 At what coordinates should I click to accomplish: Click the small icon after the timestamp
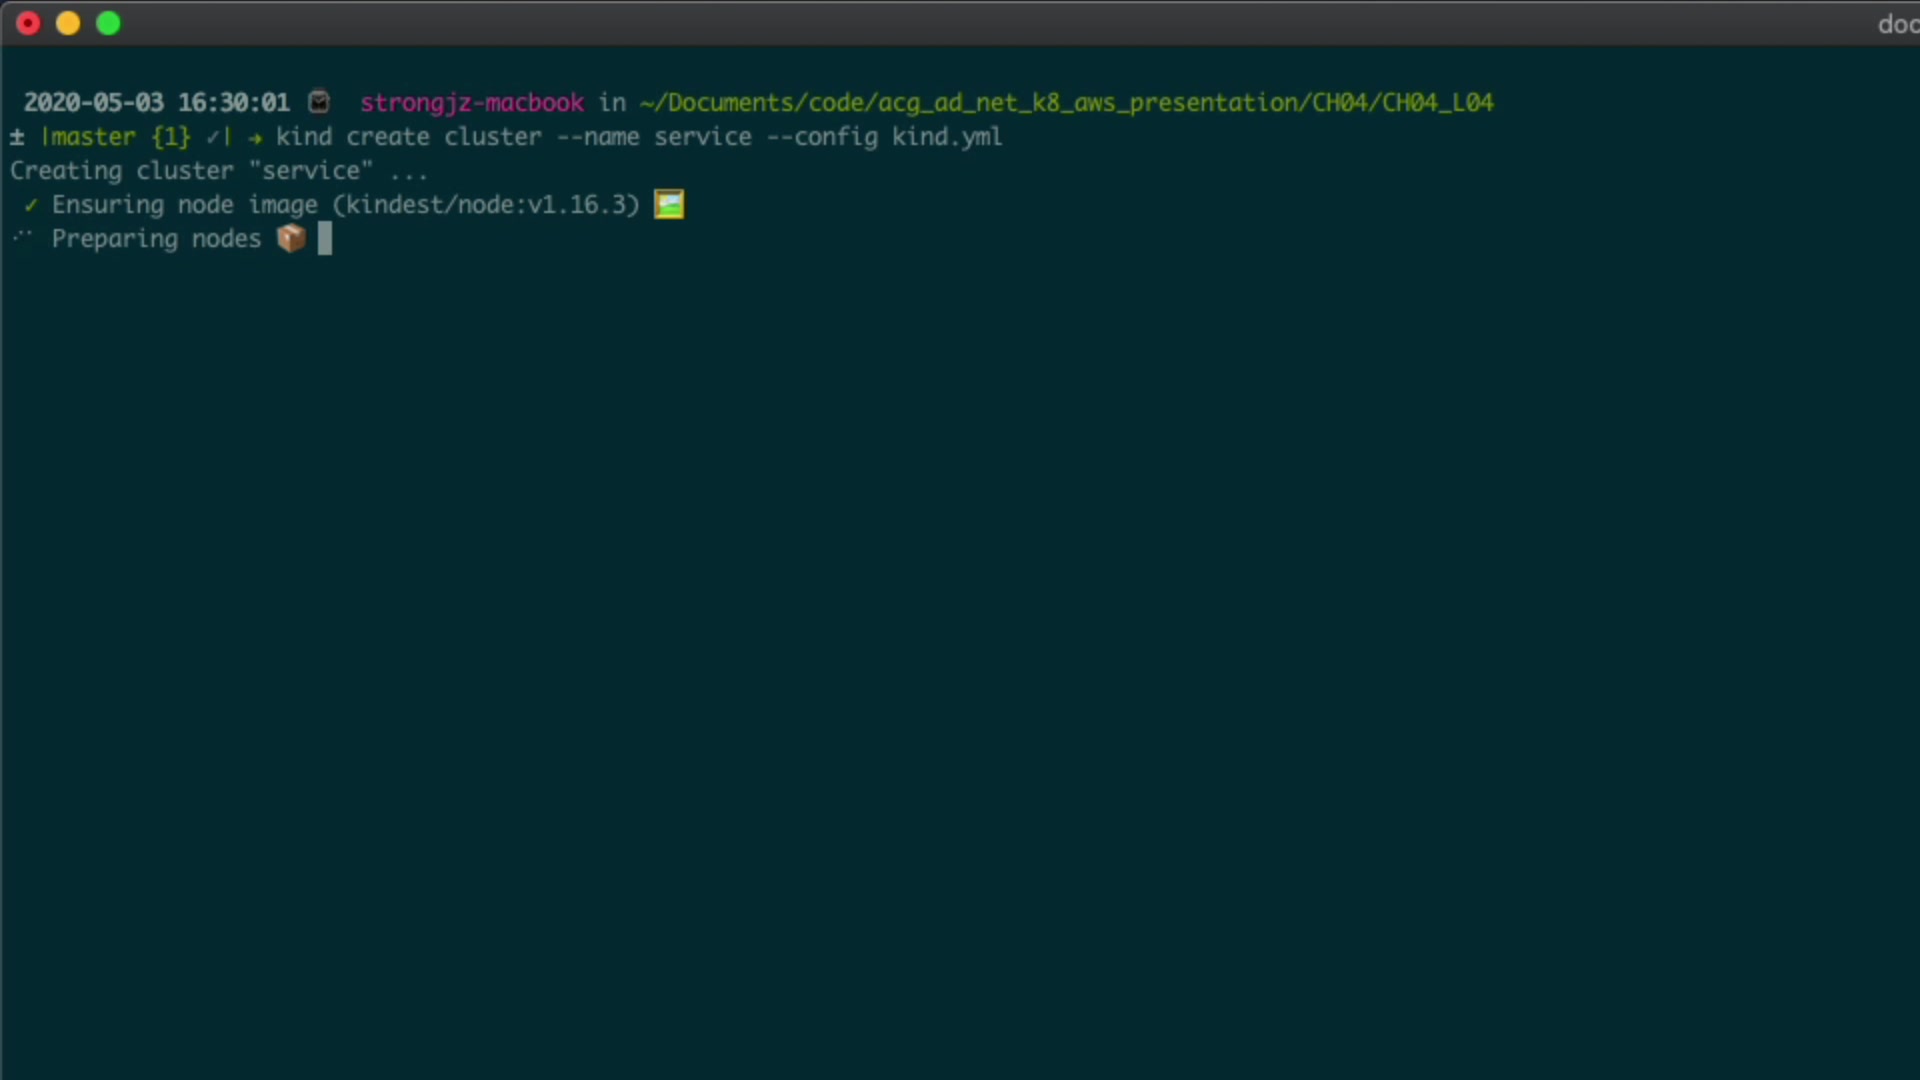tap(319, 102)
